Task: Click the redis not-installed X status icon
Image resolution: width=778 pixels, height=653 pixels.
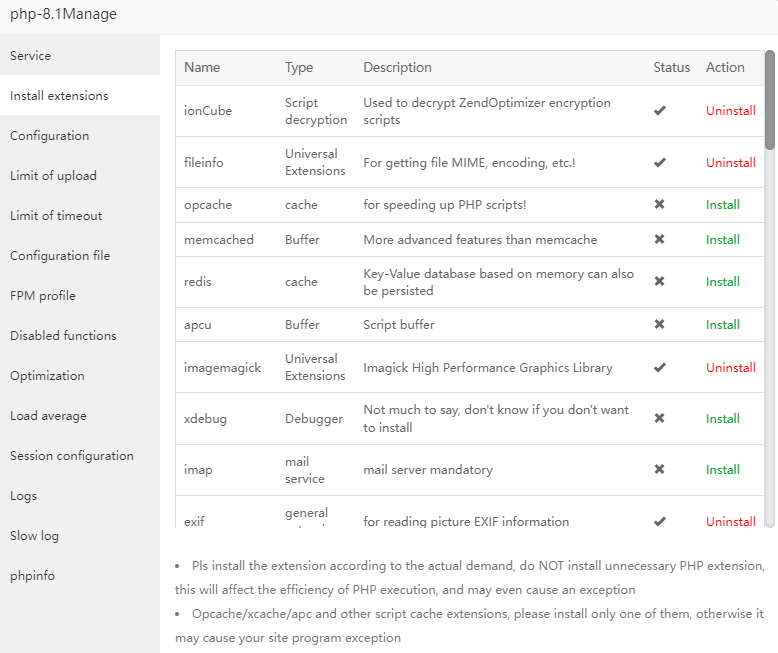Action: [660, 282]
